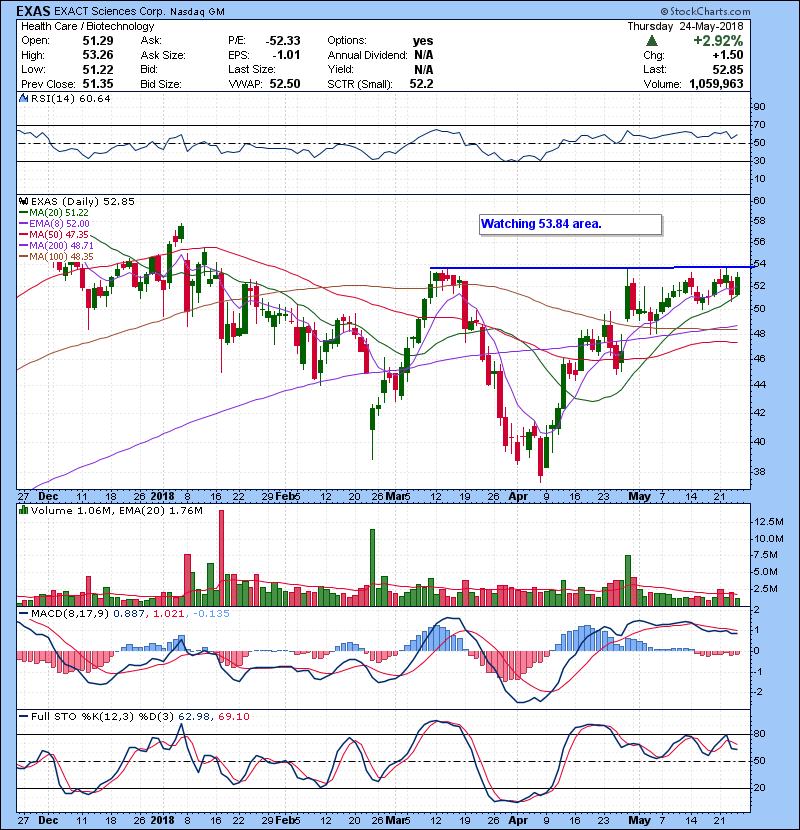The width and height of the screenshot is (800, 830).
Task: Click the MA(20) 51.22 legend entry
Action: [x=54, y=212]
